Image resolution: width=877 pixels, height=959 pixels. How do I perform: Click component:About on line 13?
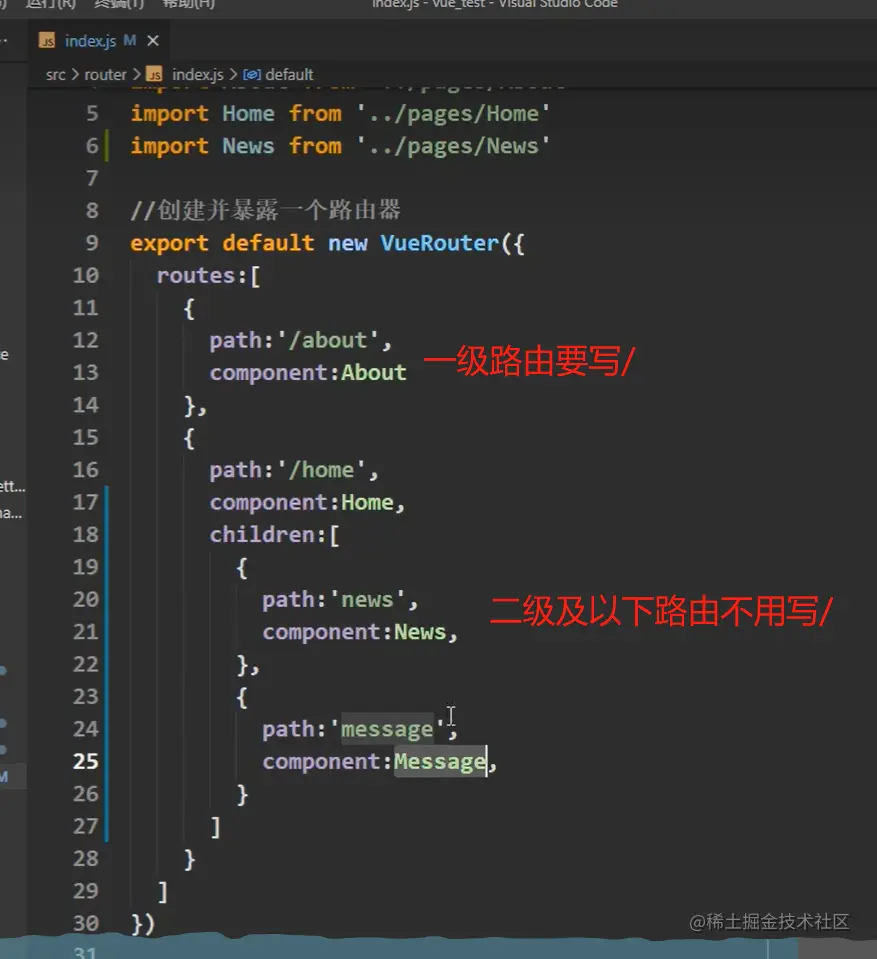point(308,373)
